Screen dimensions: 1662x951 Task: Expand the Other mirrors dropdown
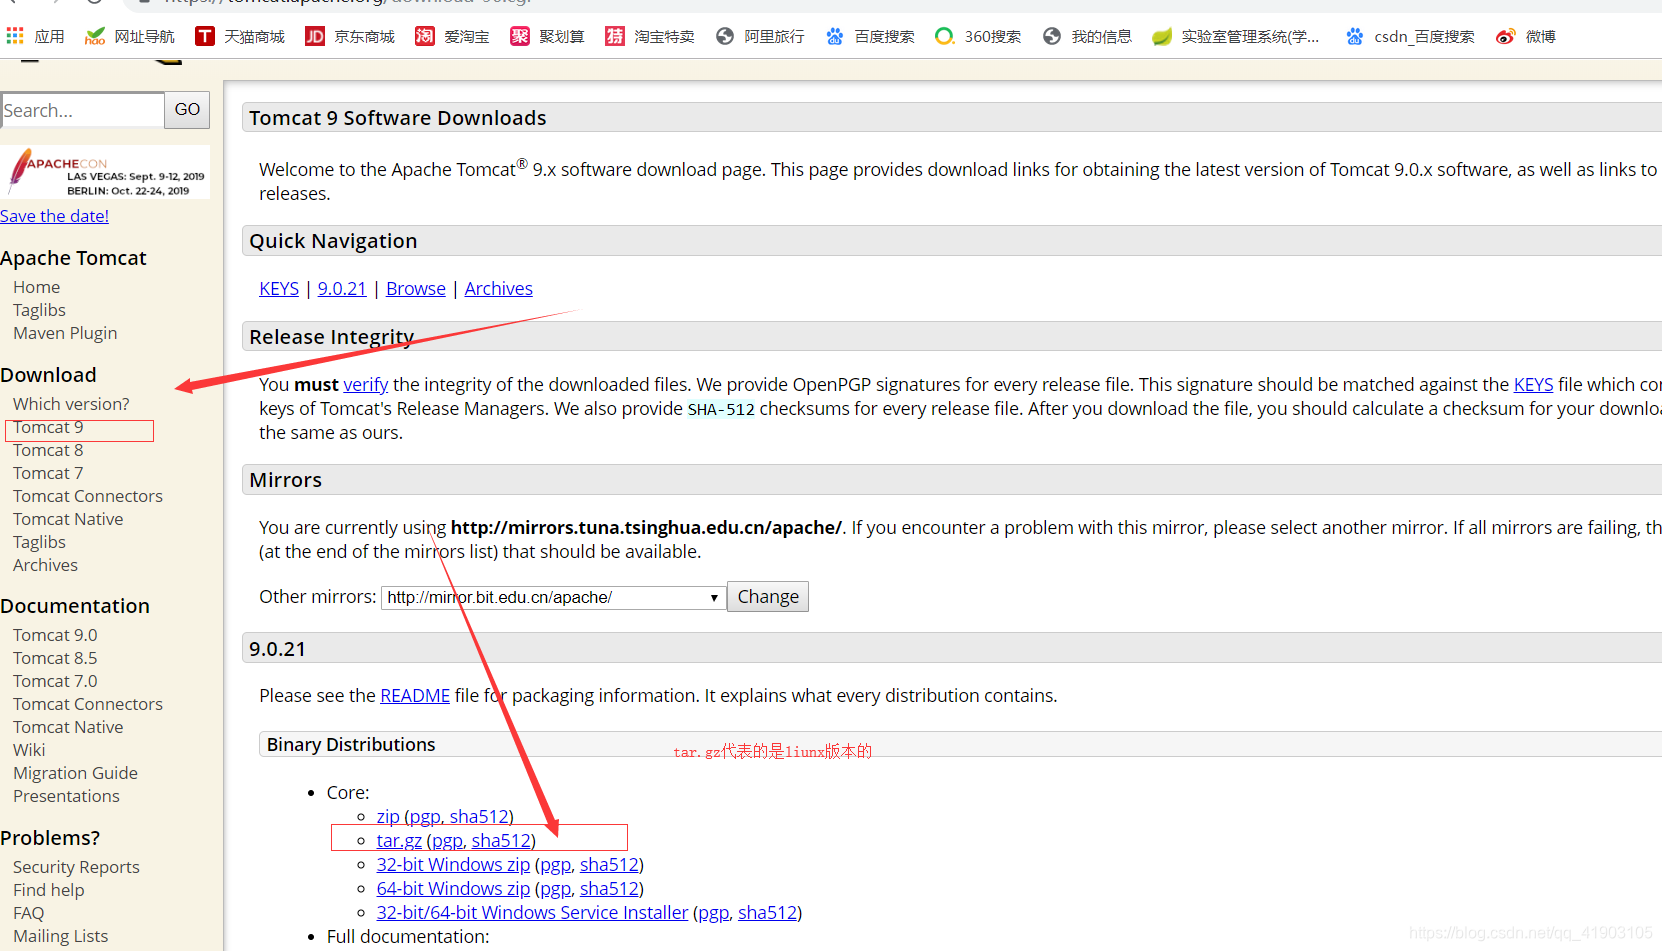pos(553,597)
